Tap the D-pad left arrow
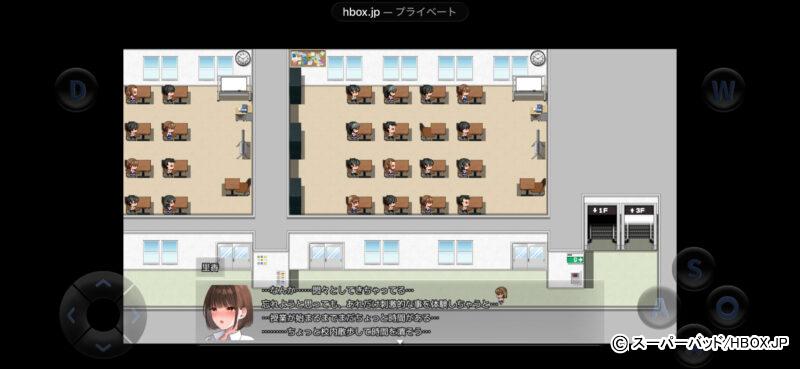This screenshot has width=800, height=369. pos(71,315)
